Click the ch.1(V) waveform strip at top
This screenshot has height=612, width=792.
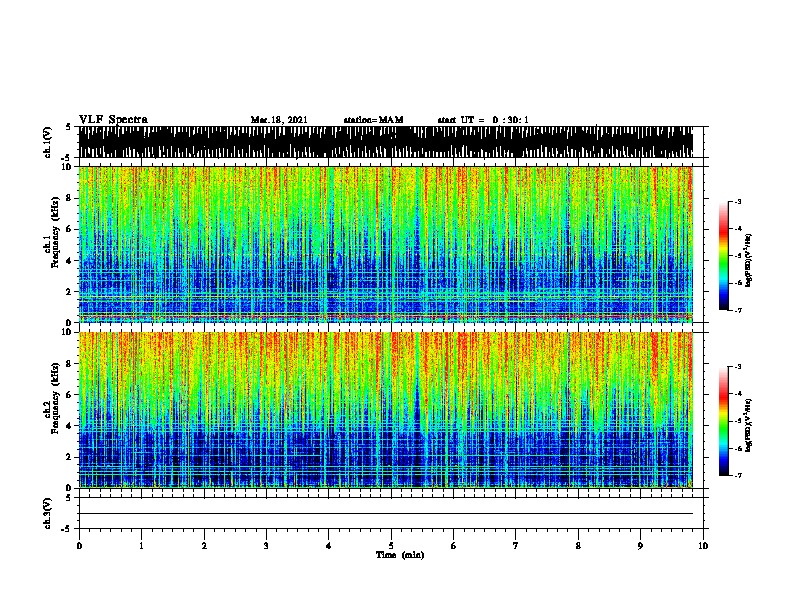coord(386,142)
